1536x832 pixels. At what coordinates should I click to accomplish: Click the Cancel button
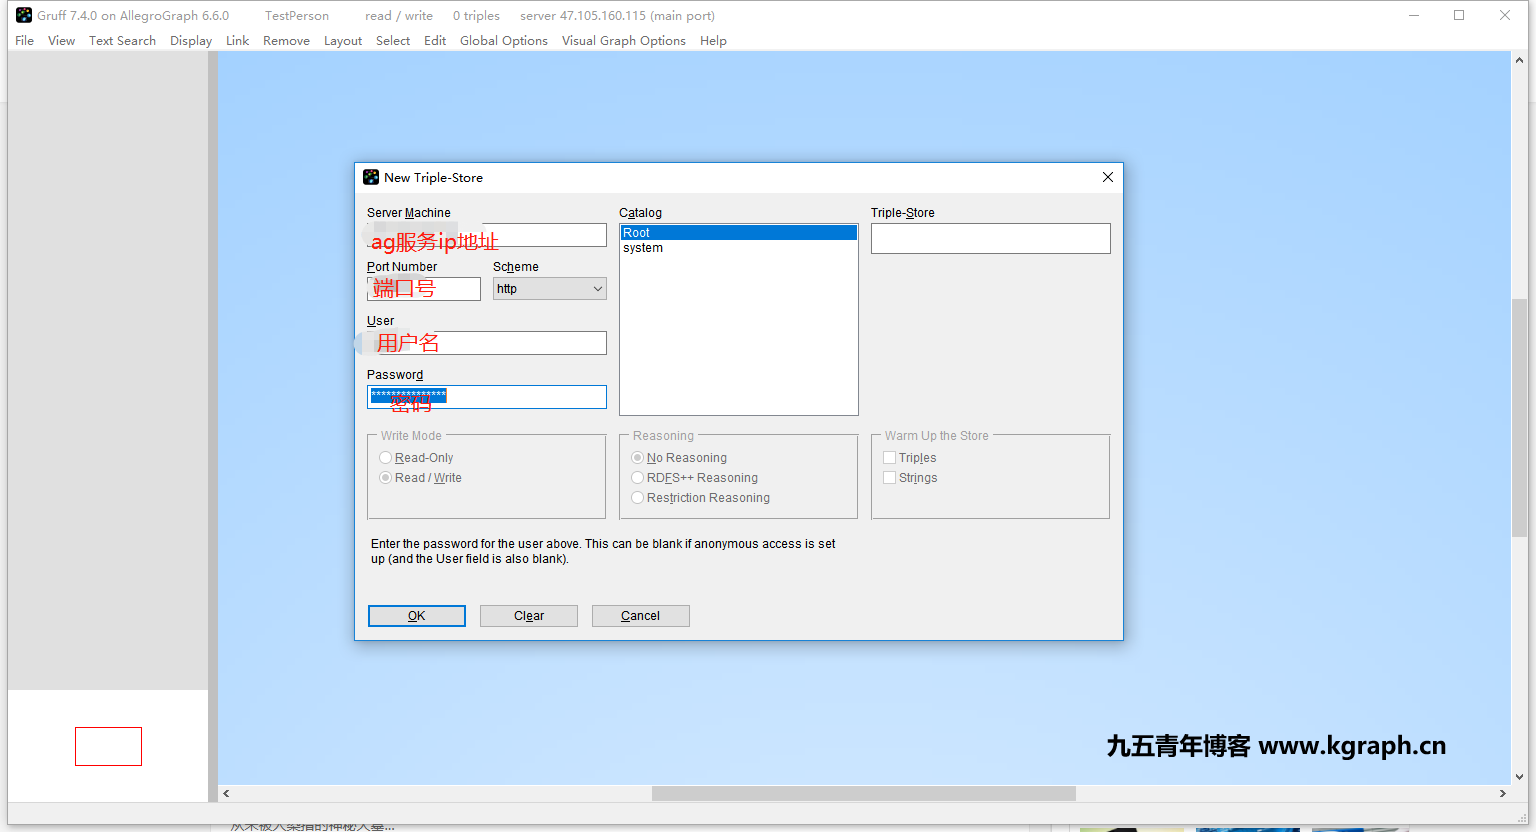(x=641, y=616)
